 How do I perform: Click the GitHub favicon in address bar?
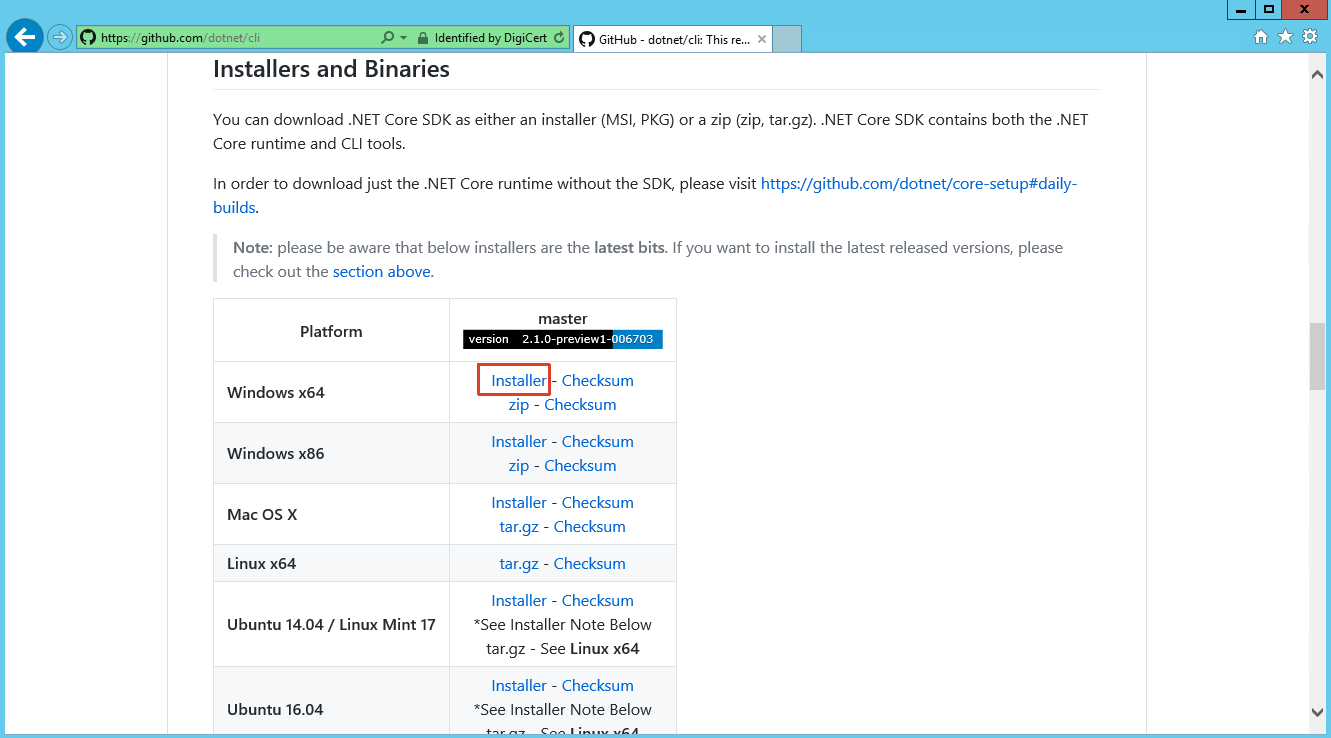click(x=88, y=38)
